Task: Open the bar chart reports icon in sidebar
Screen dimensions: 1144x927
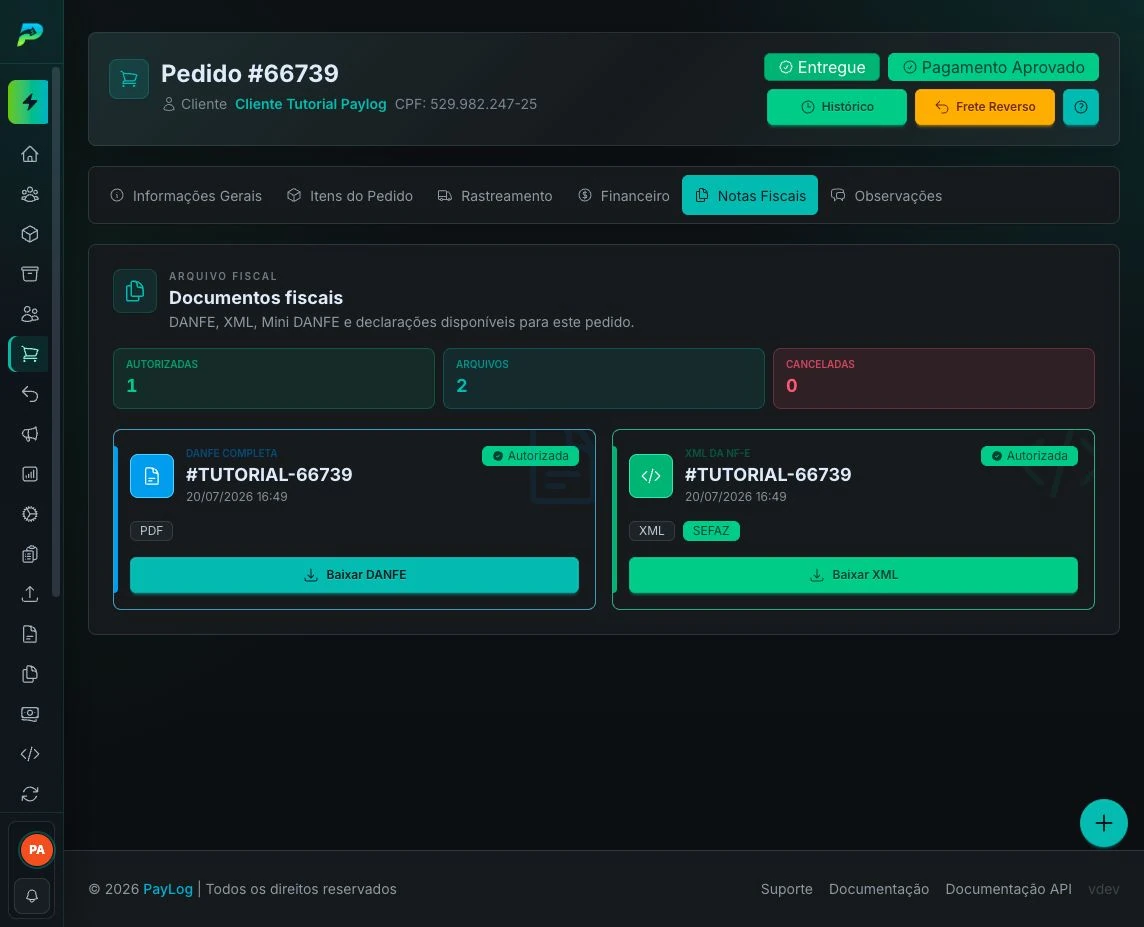Action: point(30,474)
